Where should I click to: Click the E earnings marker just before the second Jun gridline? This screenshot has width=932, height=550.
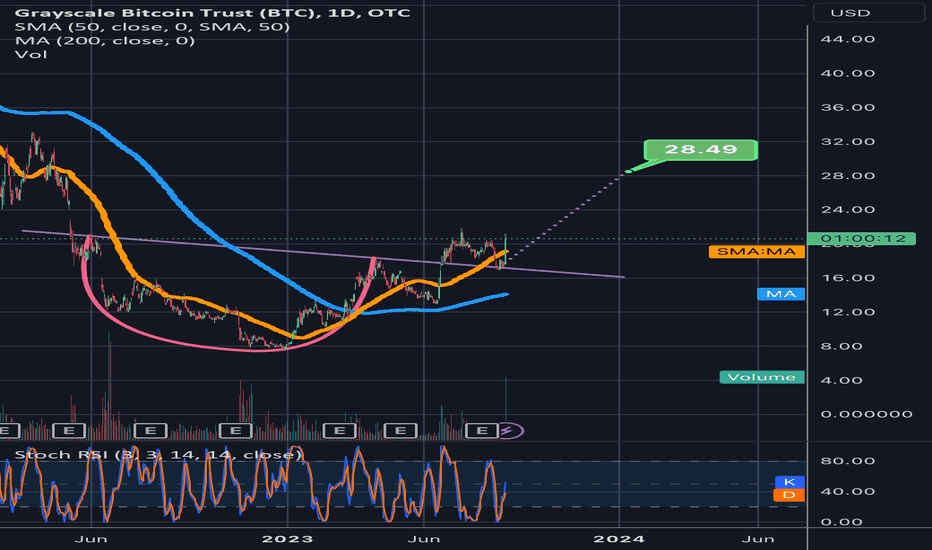401,430
